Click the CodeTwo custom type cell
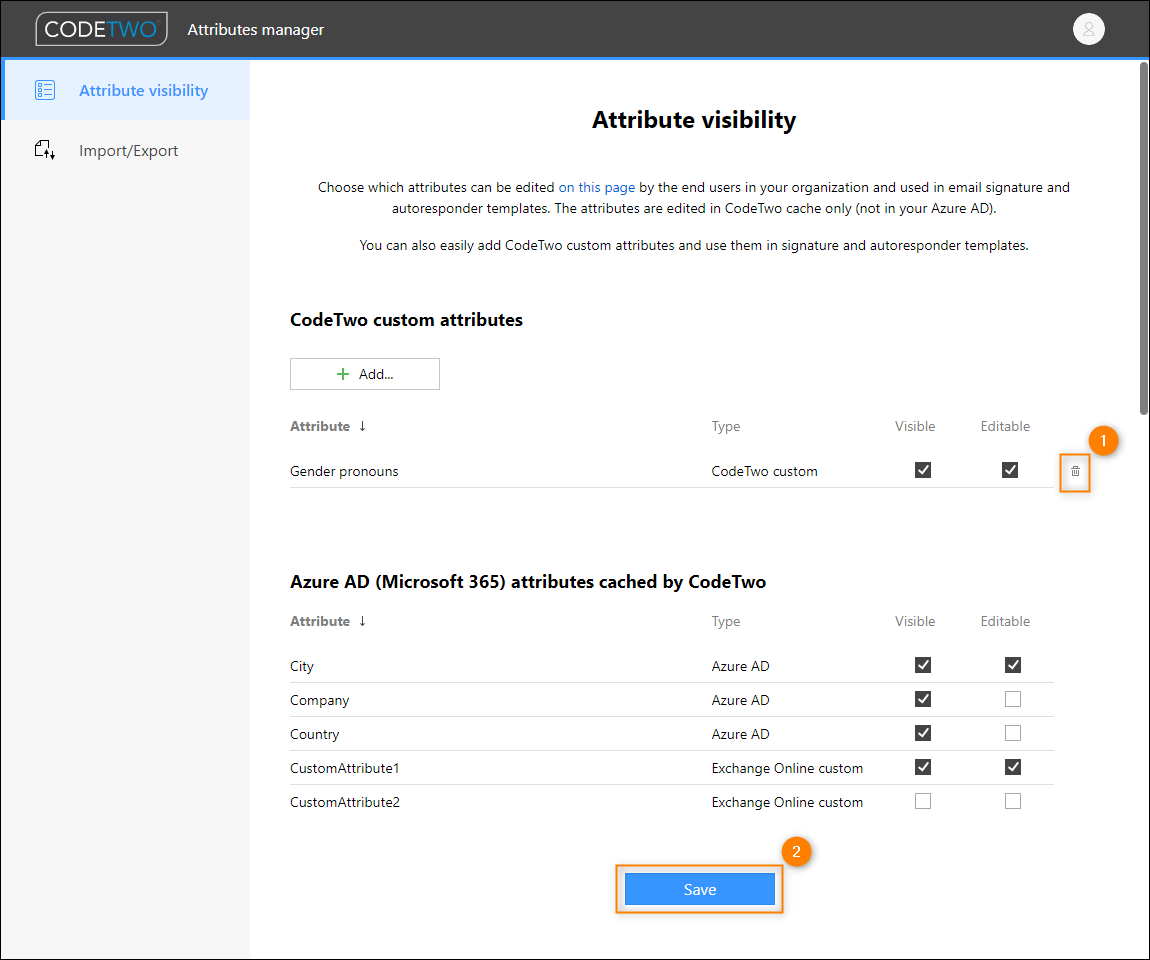 point(764,472)
